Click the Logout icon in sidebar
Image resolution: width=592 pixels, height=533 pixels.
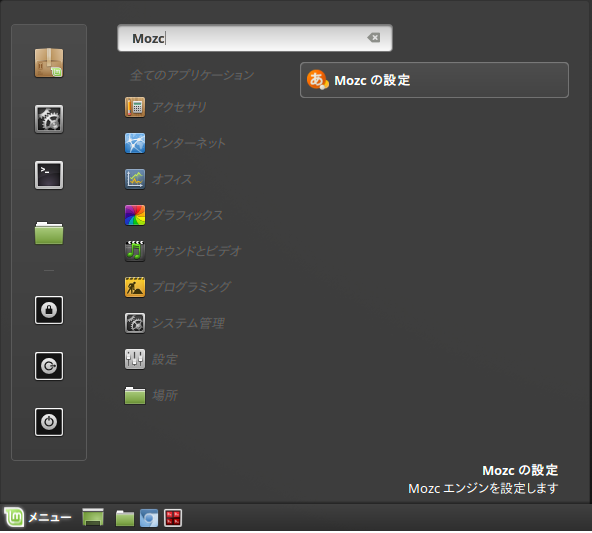[x=49, y=366]
